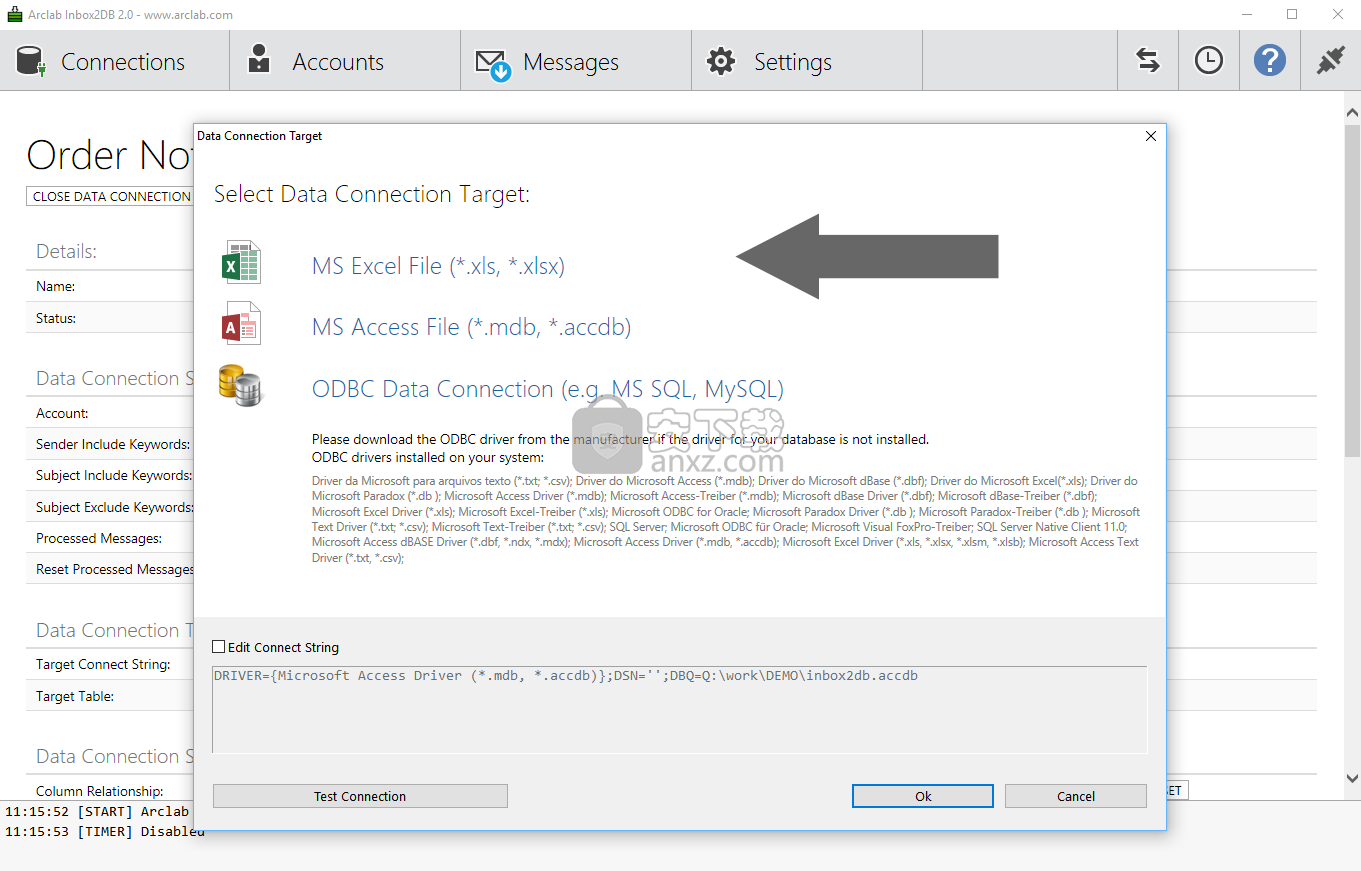Open the Connections section
The width and height of the screenshot is (1361, 871).
(x=114, y=61)
